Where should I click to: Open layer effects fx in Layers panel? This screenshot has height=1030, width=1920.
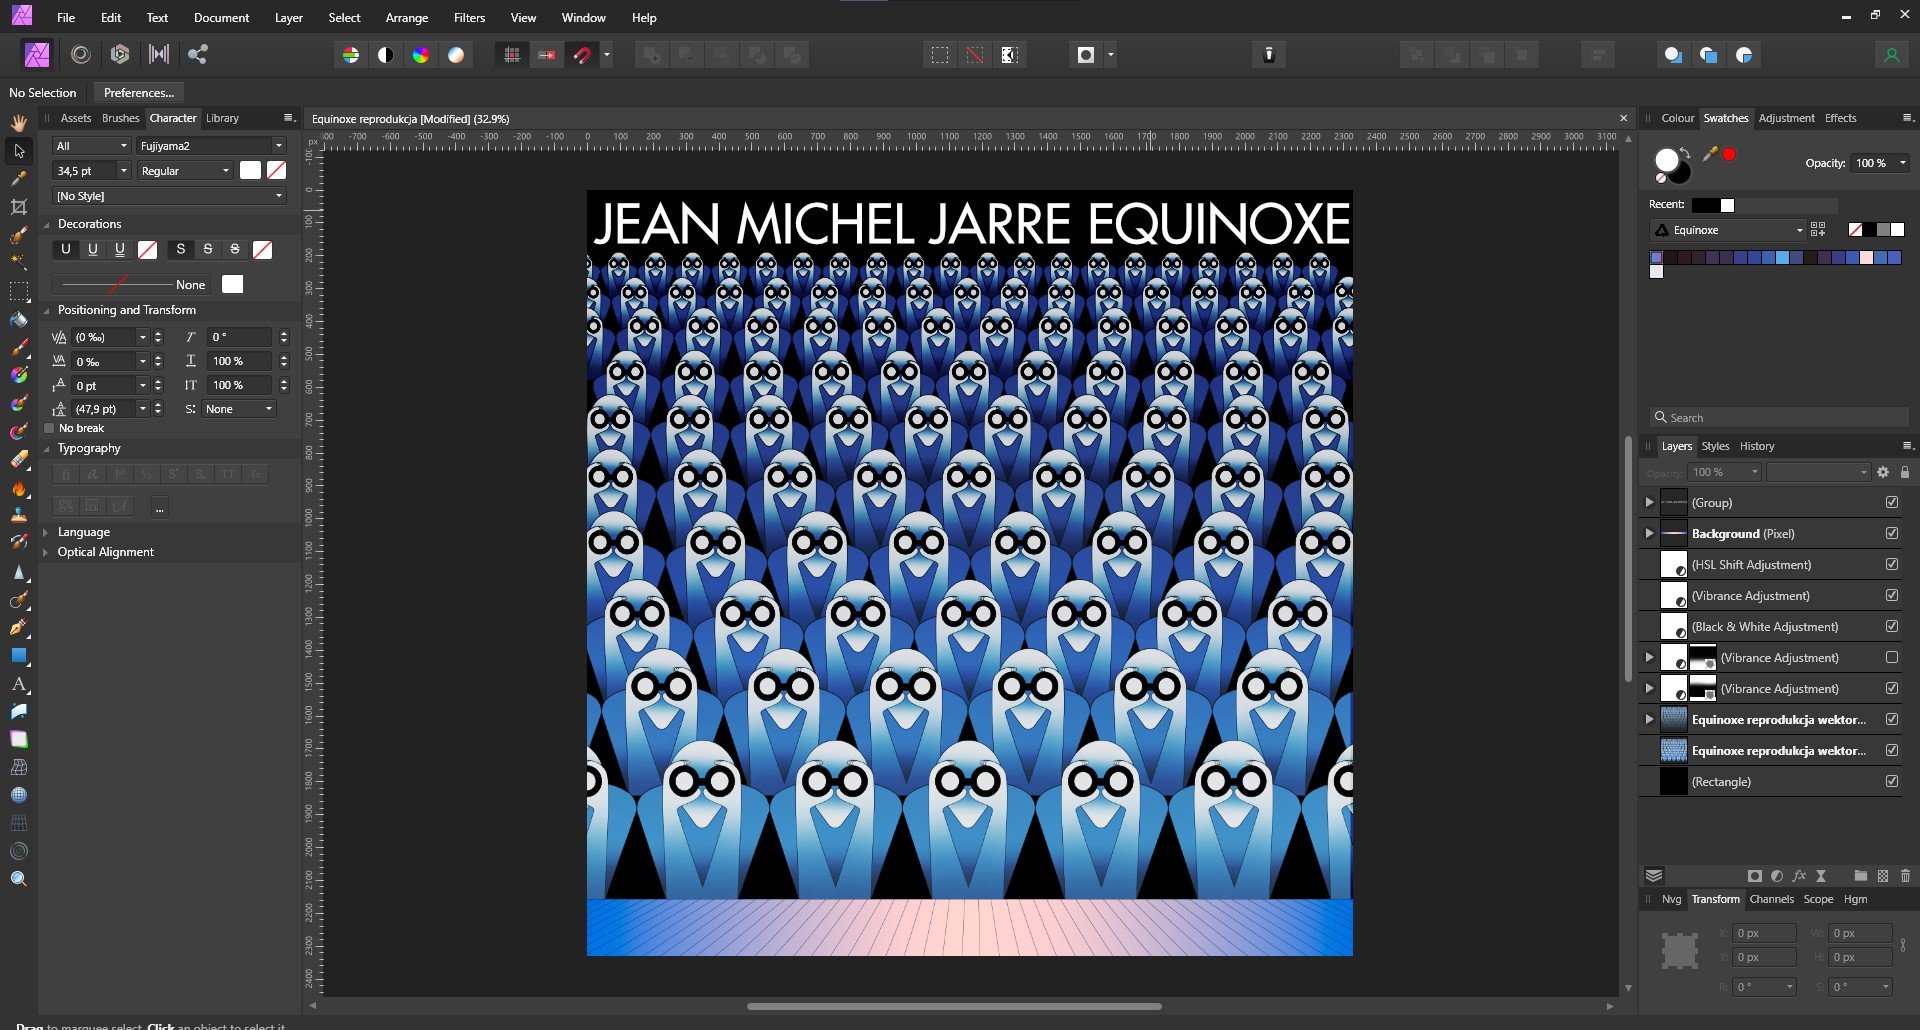pyautogui.click(x=1799, y=876)
